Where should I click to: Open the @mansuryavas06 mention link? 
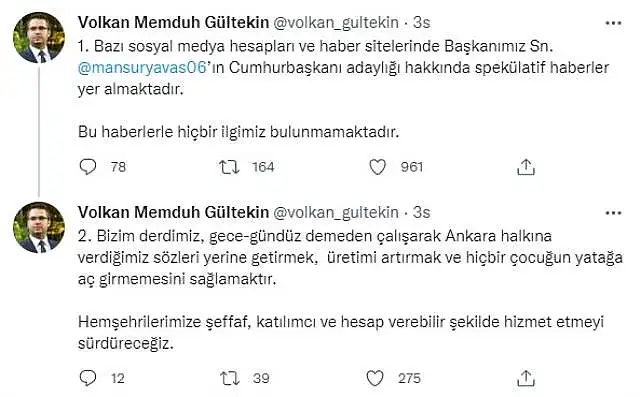tap(142, 68)
